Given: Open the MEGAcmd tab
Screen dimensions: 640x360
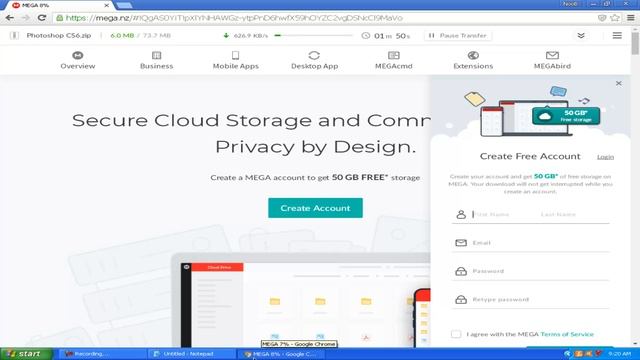Looking at the screenshot, I should pyautogui.click(x=393, y=60).
